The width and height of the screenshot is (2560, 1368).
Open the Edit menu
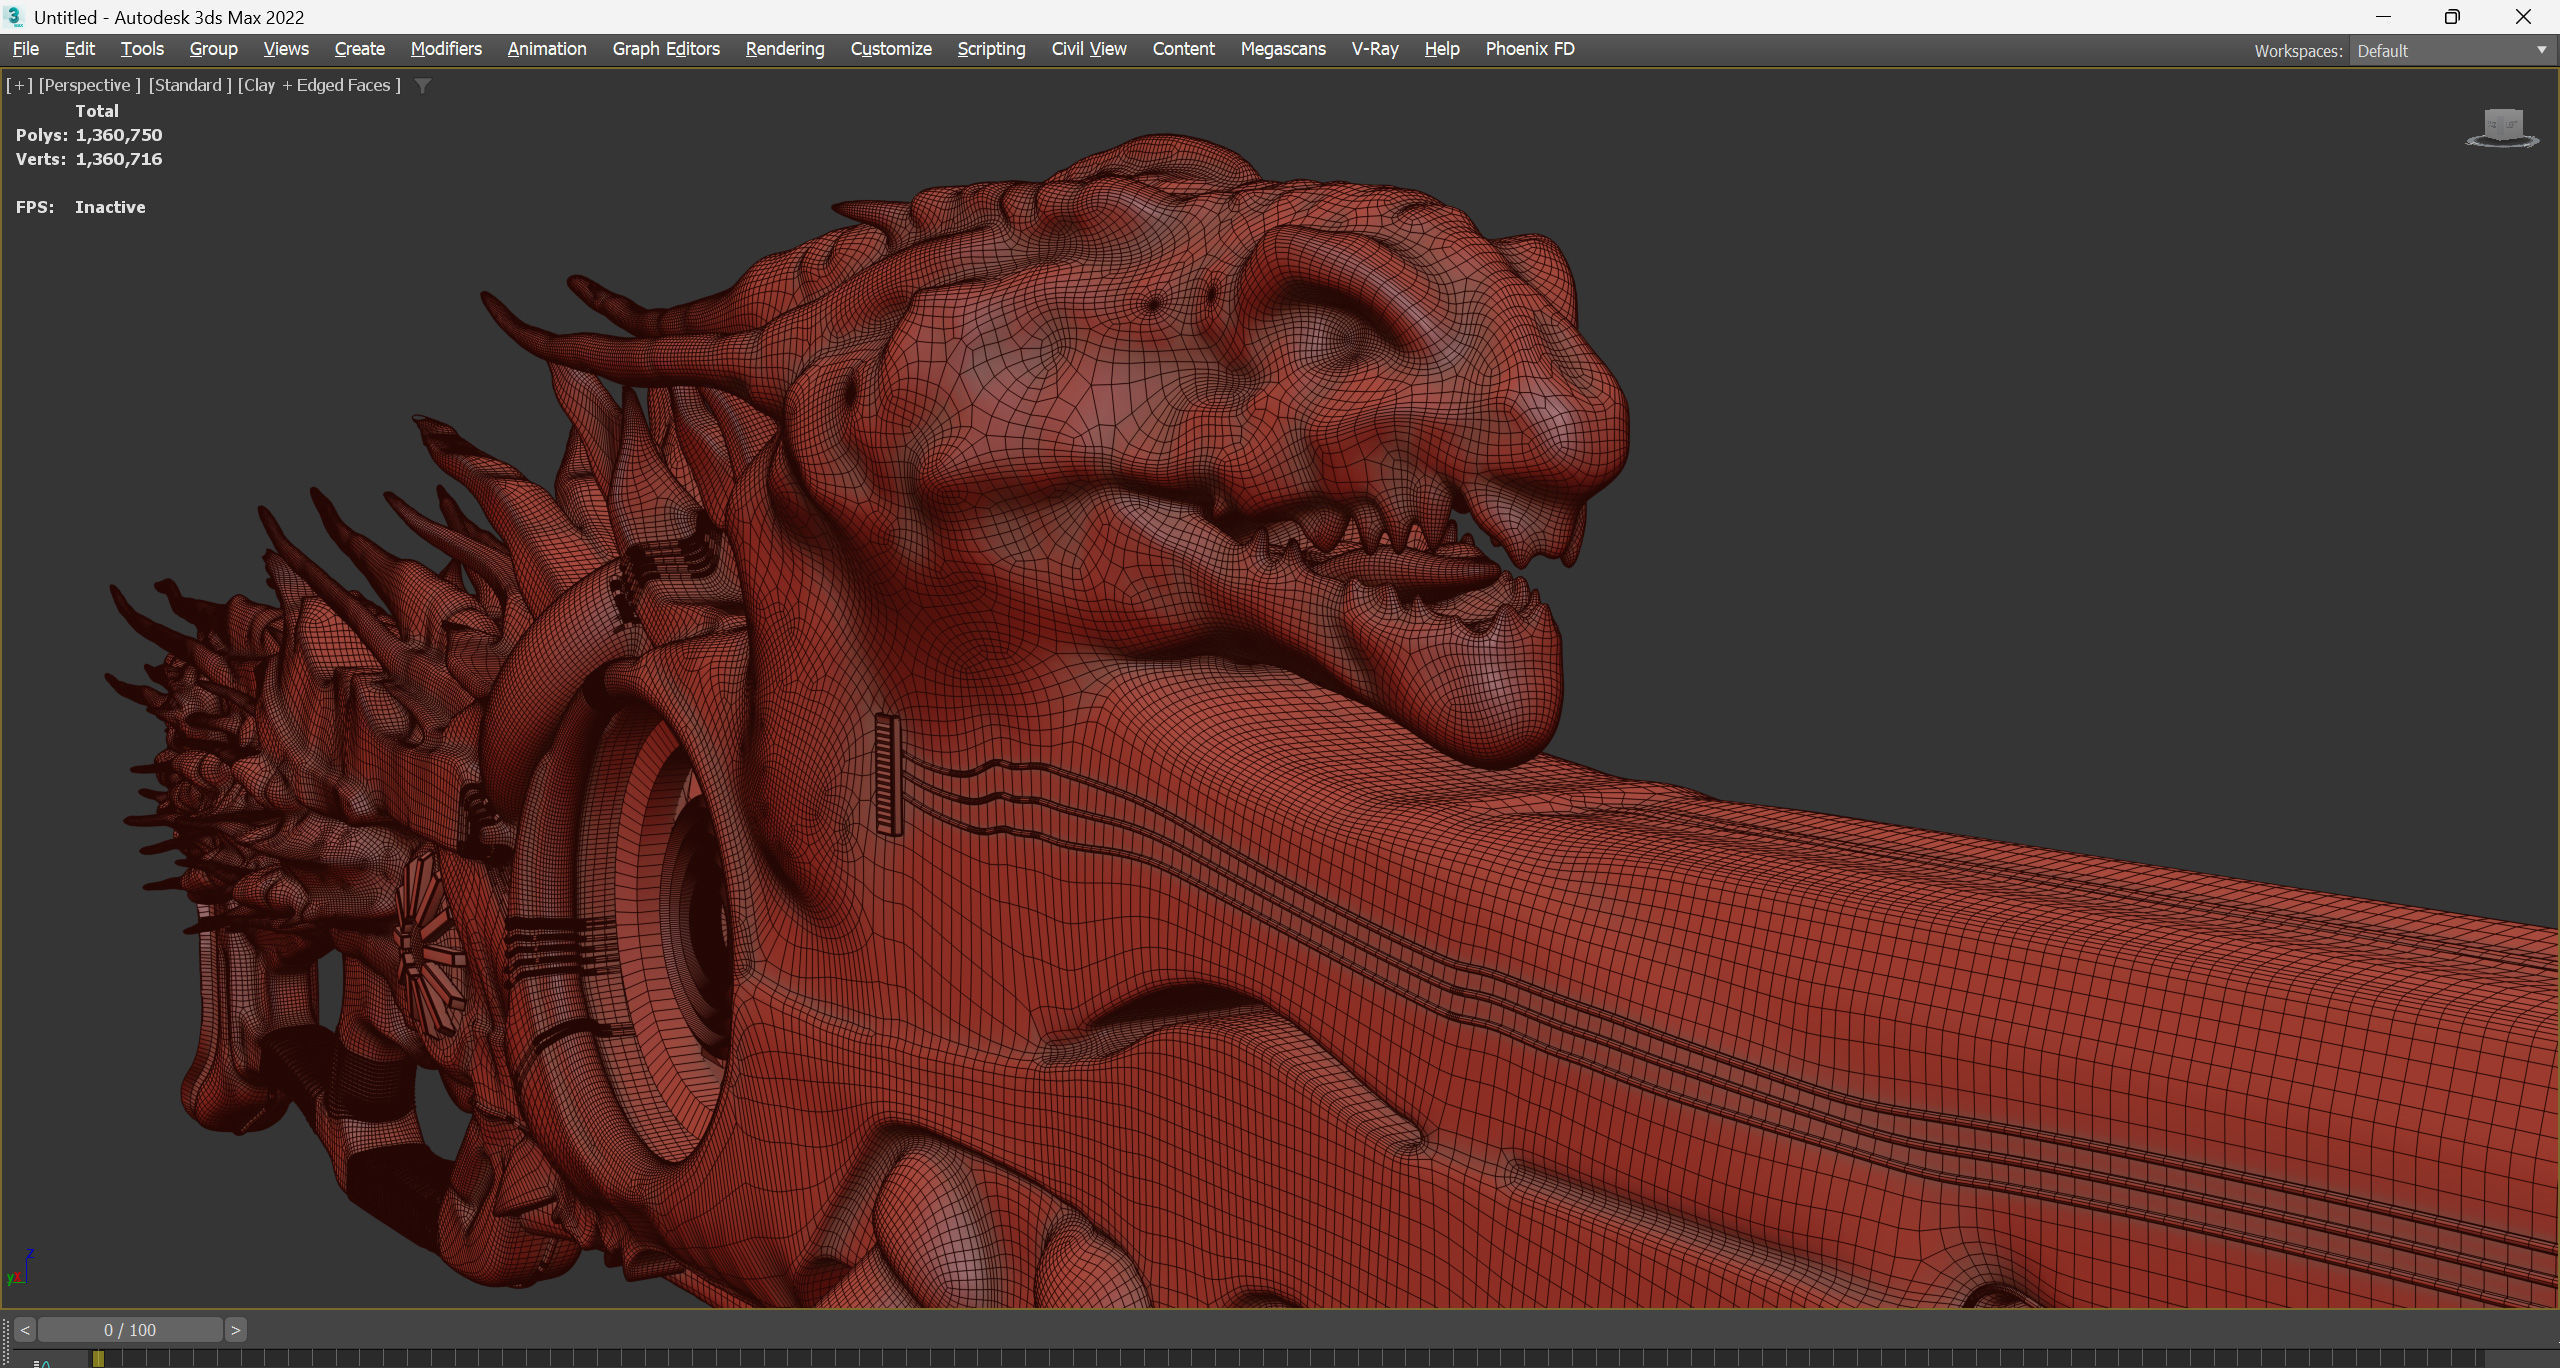coord(79,49)
